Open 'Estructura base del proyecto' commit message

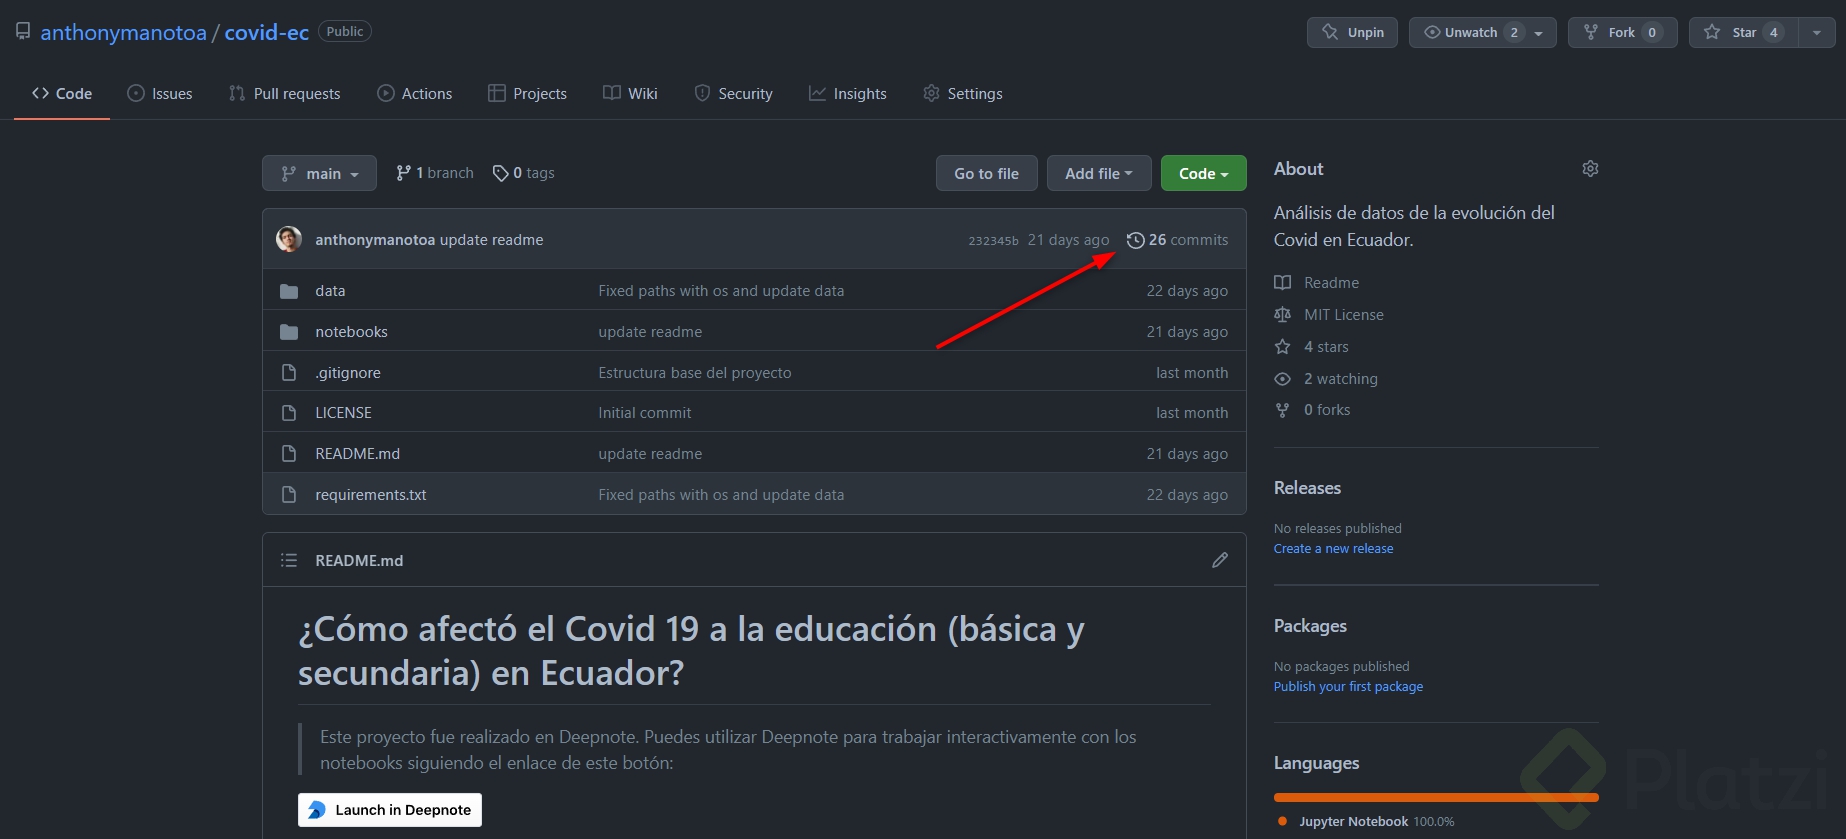tap(694, 373)
